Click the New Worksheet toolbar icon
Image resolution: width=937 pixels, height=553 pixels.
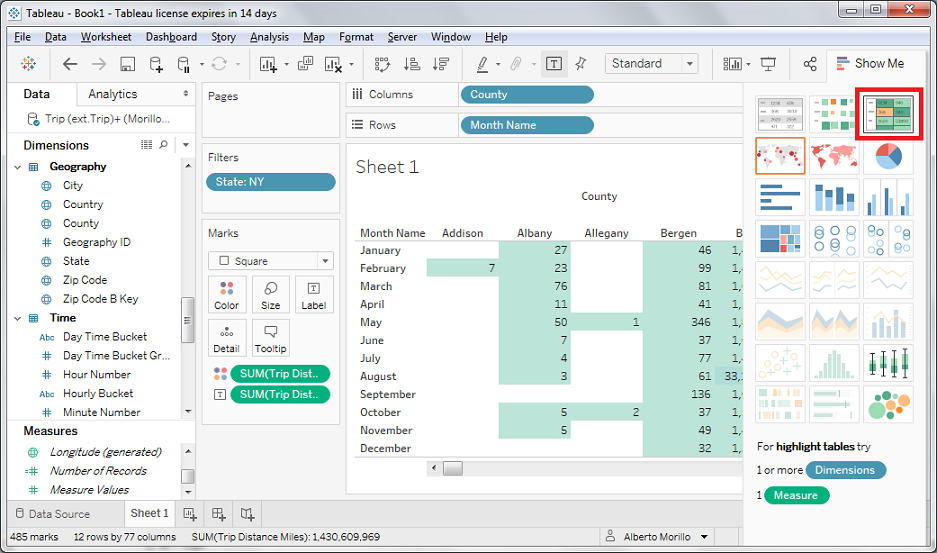pos(268,64)
